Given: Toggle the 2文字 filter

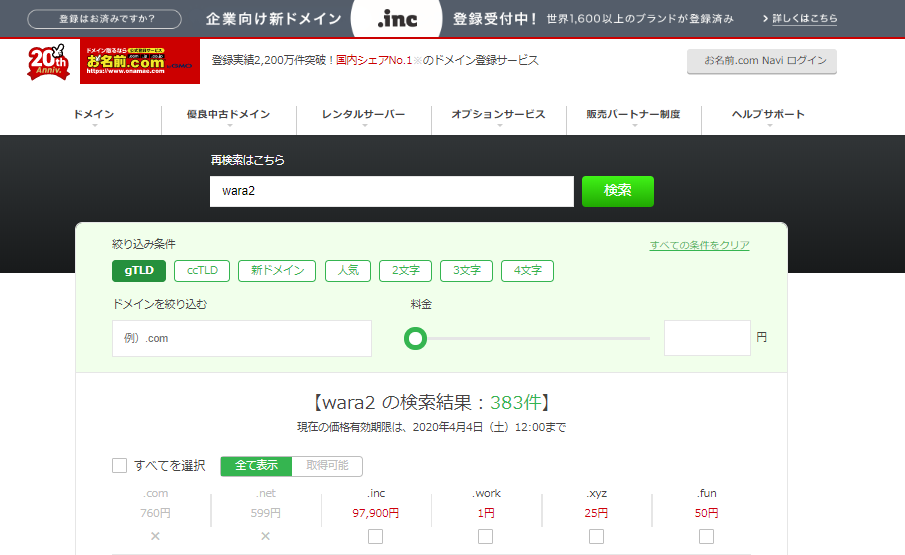Looking at the screenshot, I should (x=405, y=271).
